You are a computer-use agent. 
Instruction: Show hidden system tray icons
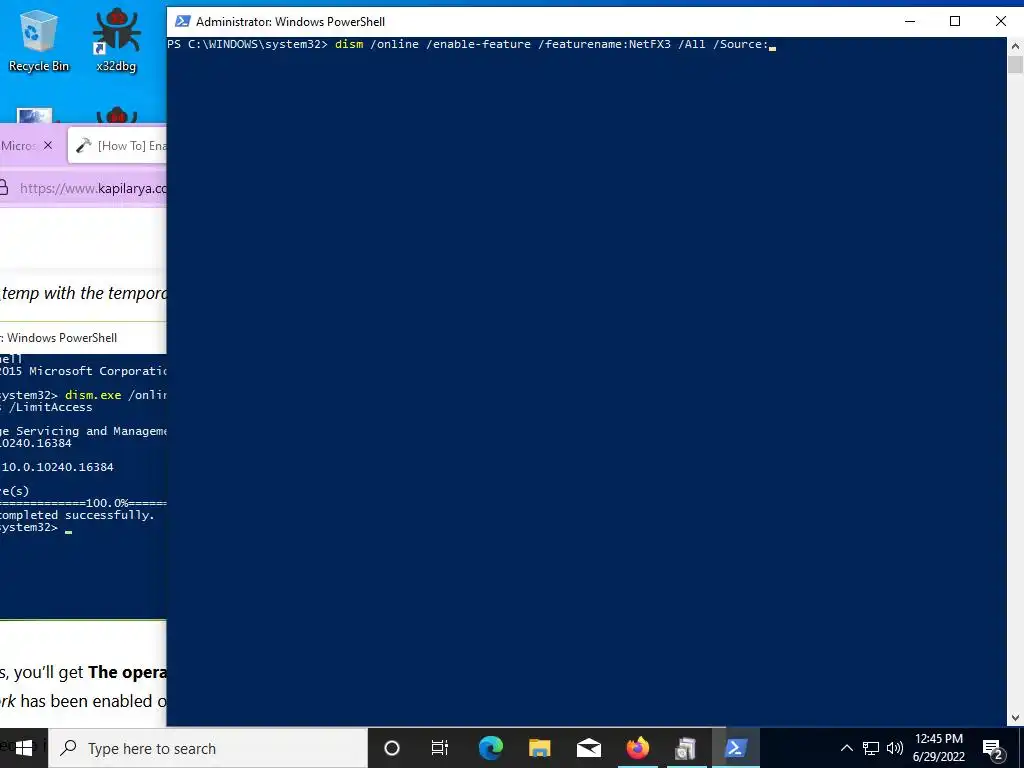click(x=846, y=748)
